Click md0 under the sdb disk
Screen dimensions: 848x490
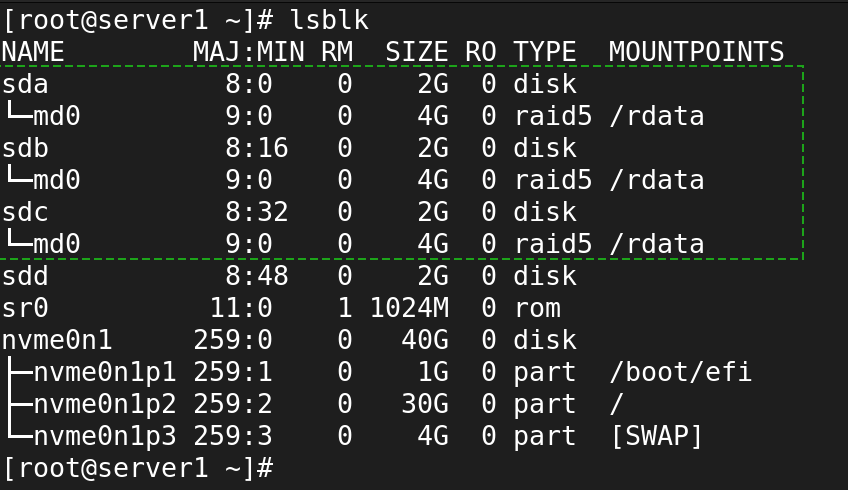[57, 180]
